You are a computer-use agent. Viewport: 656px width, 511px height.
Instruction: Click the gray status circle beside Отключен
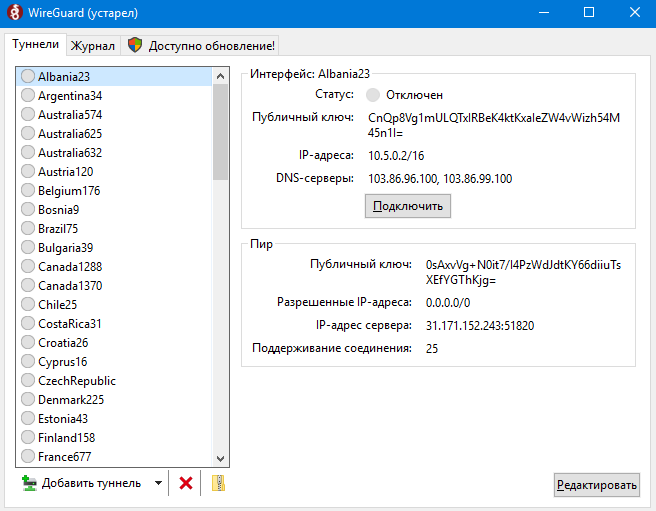click(372, 95)
